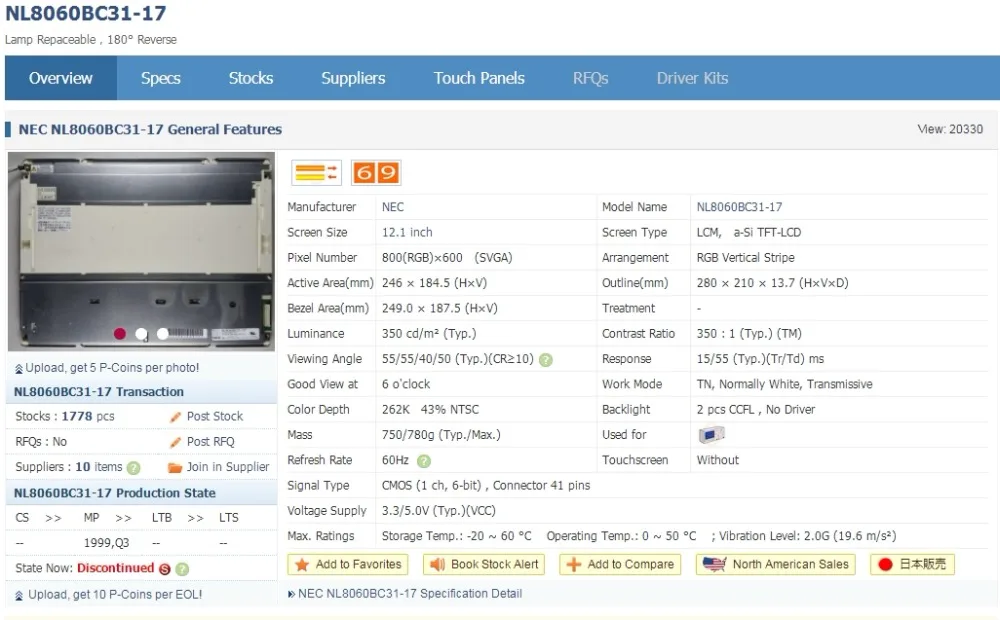Open the LCD panel product photo
1000x620 pixels.
tap(142, 251)
